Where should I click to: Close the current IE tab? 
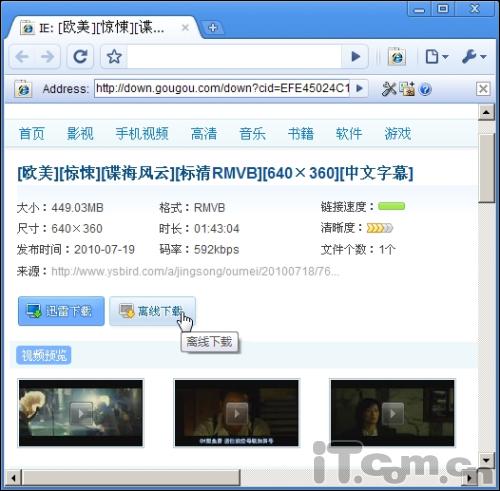point(185,28)
